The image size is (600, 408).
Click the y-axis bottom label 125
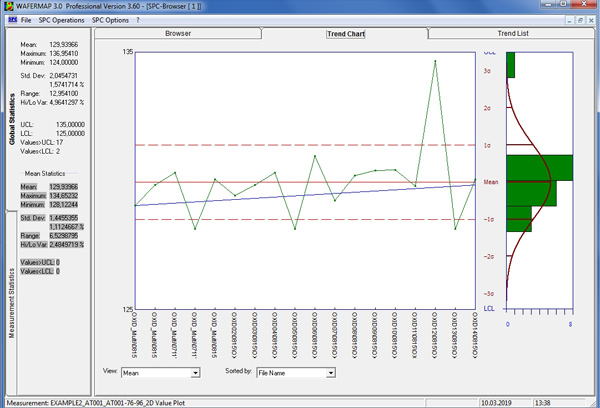tap(127, 309)
